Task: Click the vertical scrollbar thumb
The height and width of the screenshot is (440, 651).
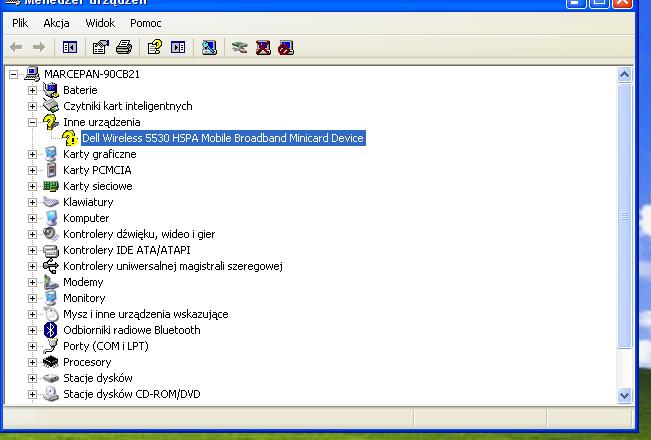Action: [624, 216]
